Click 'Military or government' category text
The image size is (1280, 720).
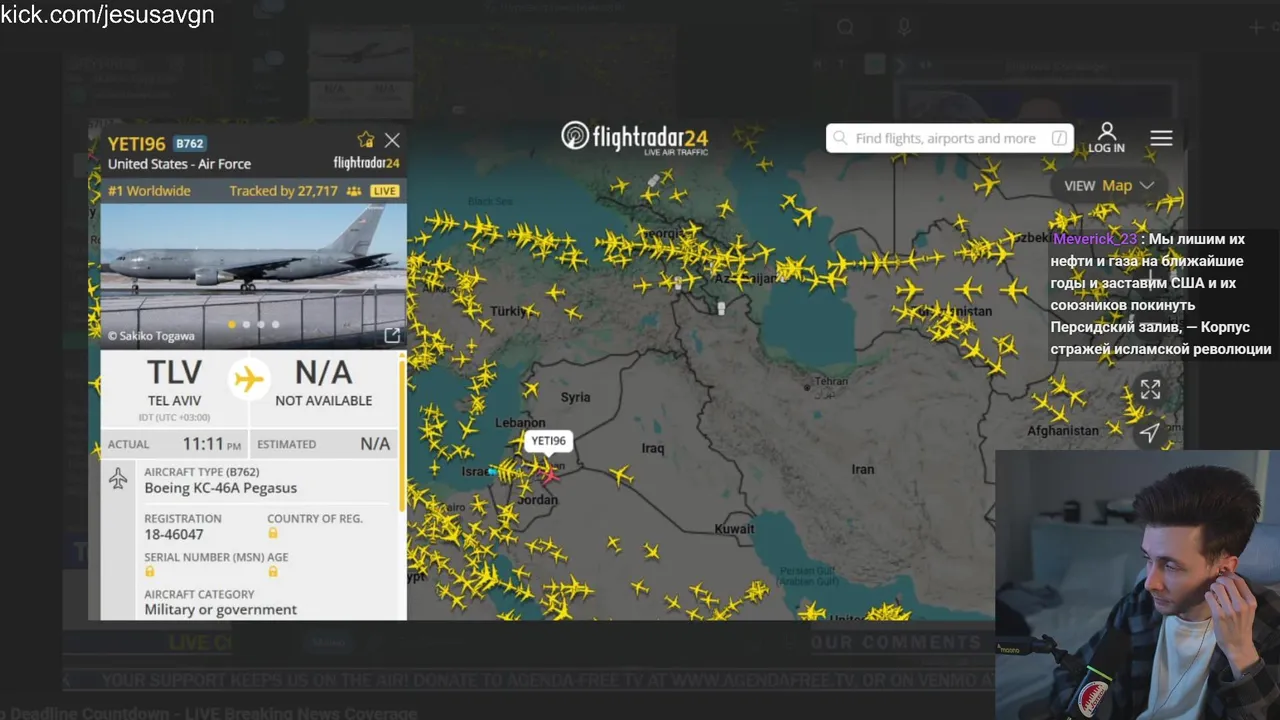[x=220, y=609]
